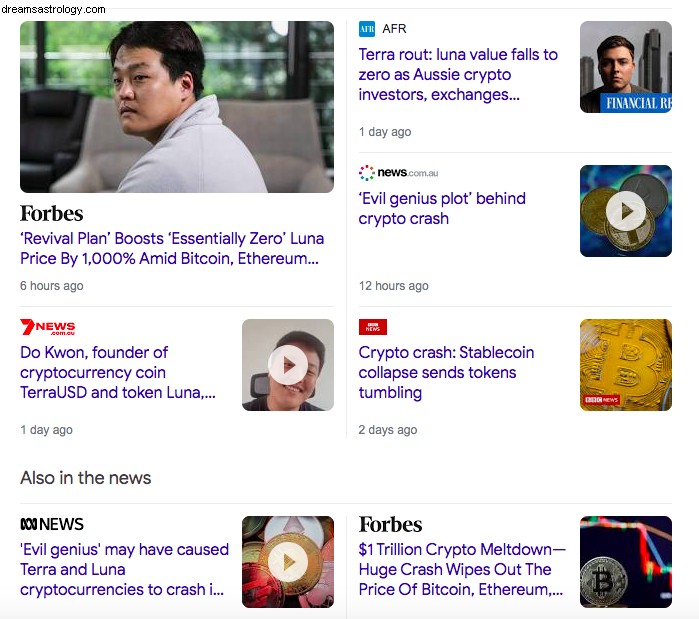Click the AFR source name text
The height and width of the screenshot is (619, 699).
point(394,29)
